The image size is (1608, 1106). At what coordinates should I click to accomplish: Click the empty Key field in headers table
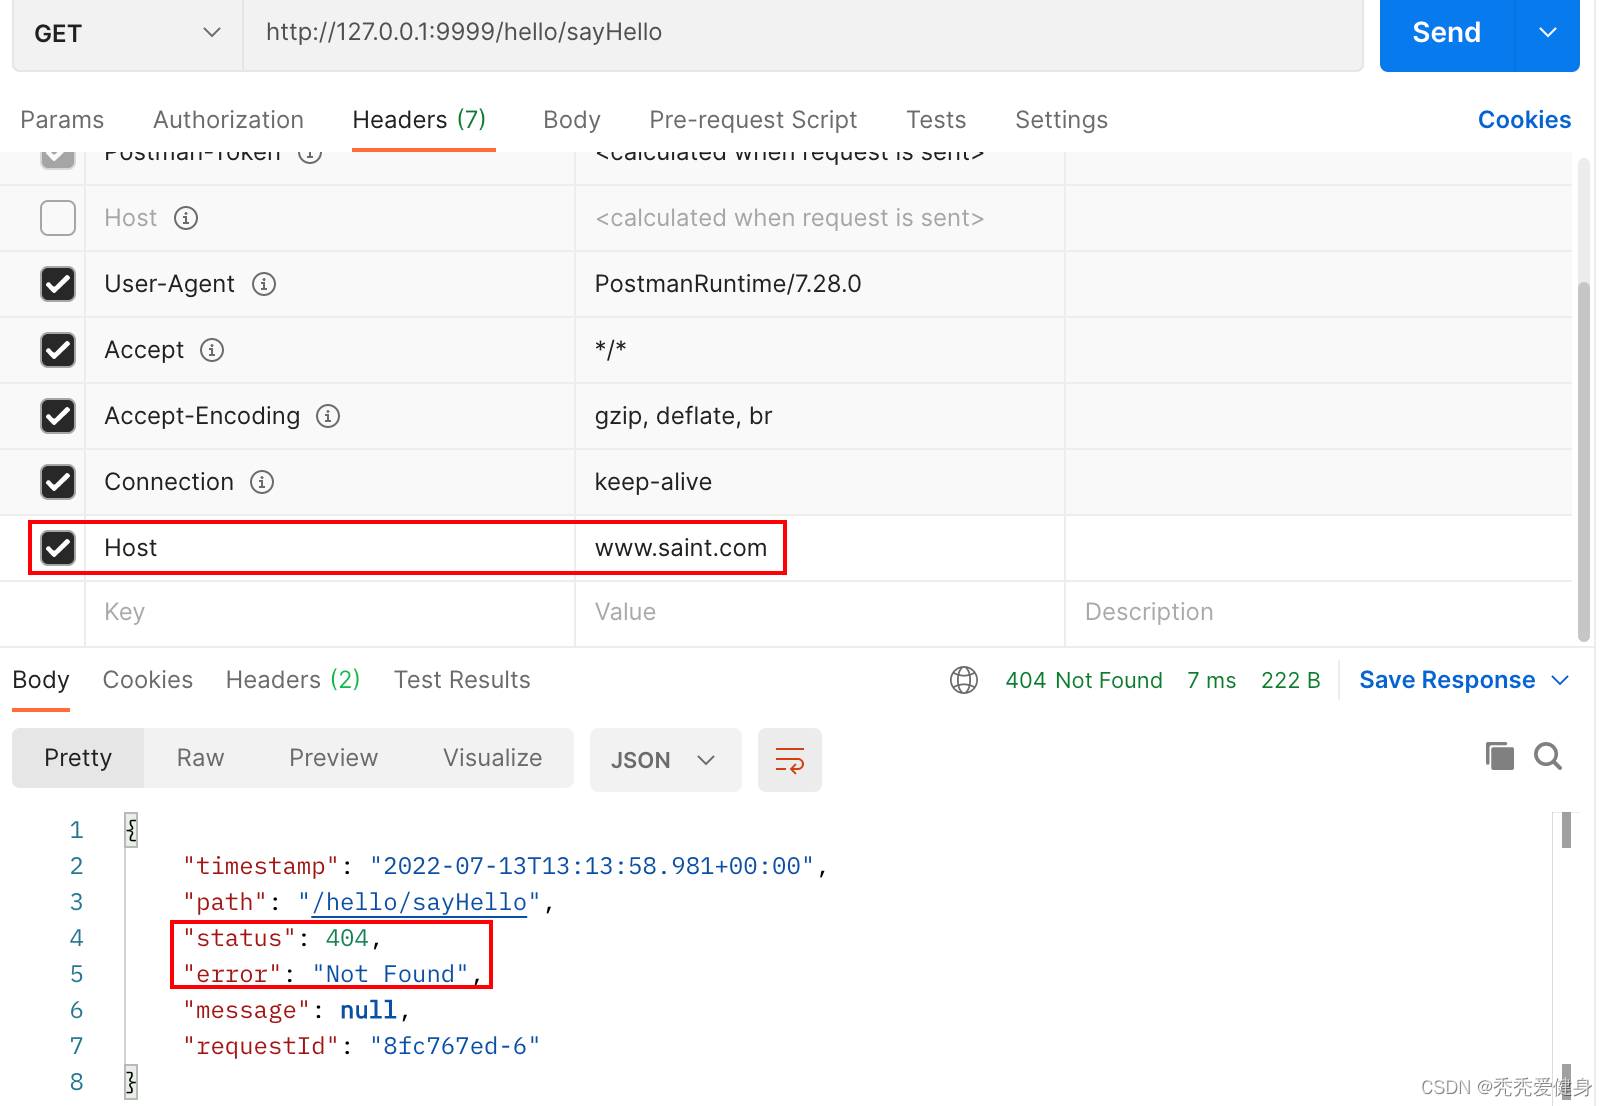(330, 612)
